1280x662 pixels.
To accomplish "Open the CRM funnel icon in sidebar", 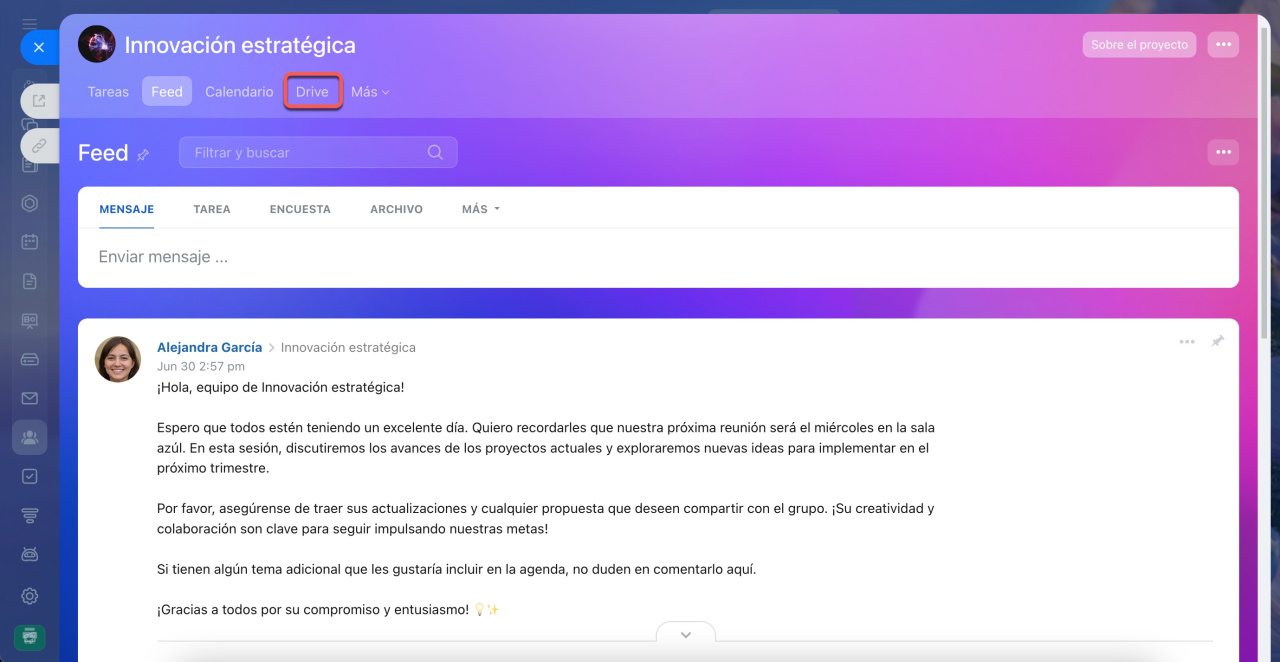I will (x=30, y=515).
